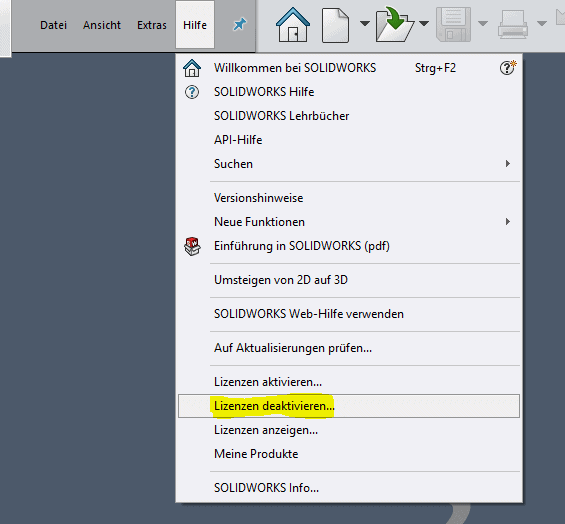The width and height of the screenshot is (565, 524).
Task: Open the Ansicht menu
Action: [102, 25]
